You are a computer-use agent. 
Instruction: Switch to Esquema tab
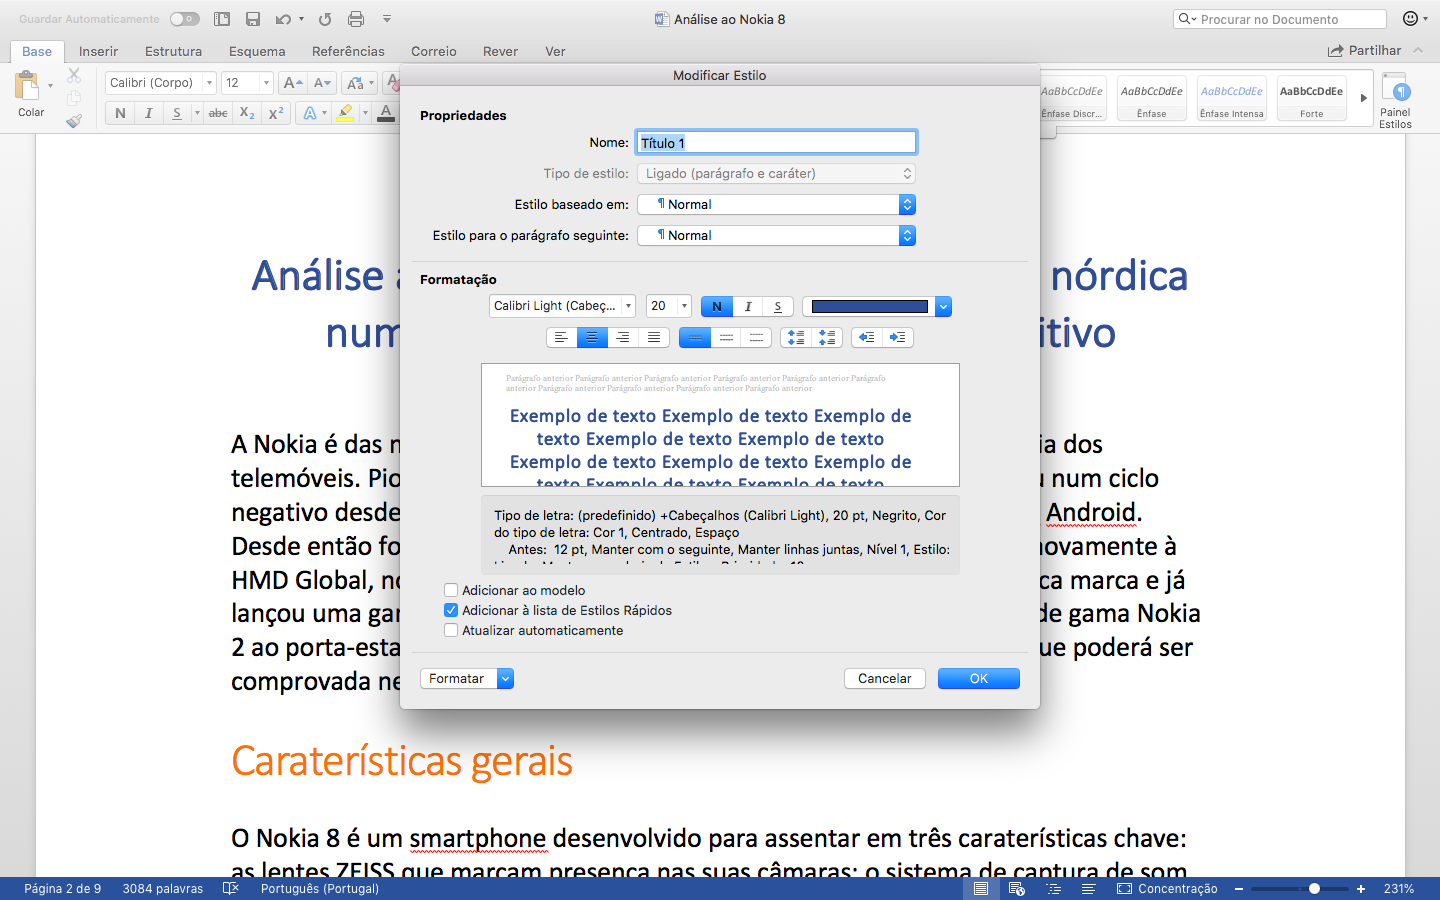pos(257,51)
